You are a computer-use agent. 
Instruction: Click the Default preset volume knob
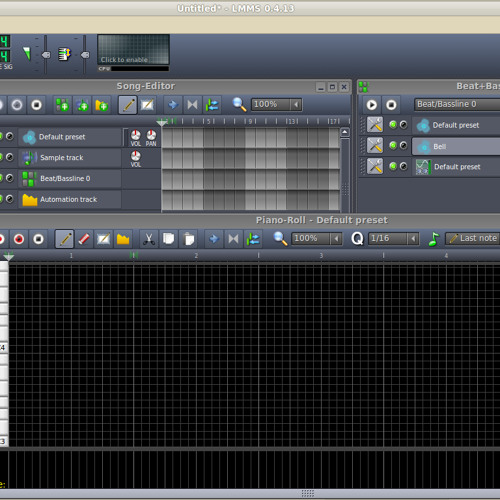tap(135, 135)
